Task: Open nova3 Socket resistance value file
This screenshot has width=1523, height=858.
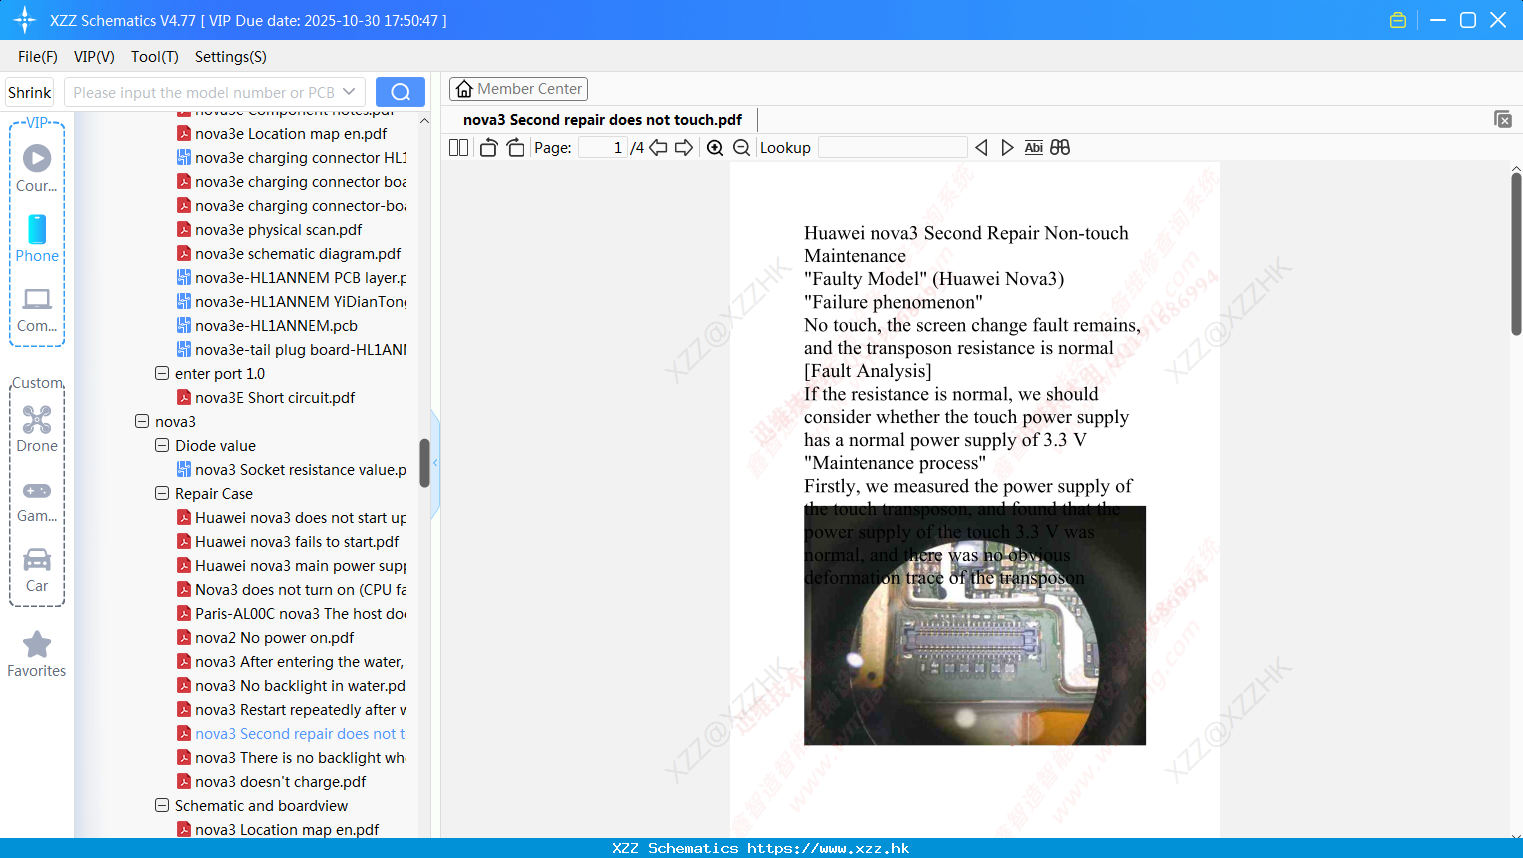Action: point(291,470)
